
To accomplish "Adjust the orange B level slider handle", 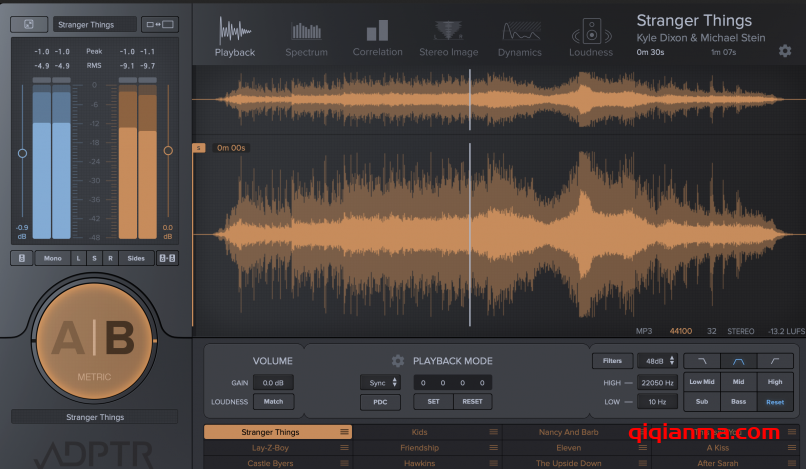I will (168, 151).
